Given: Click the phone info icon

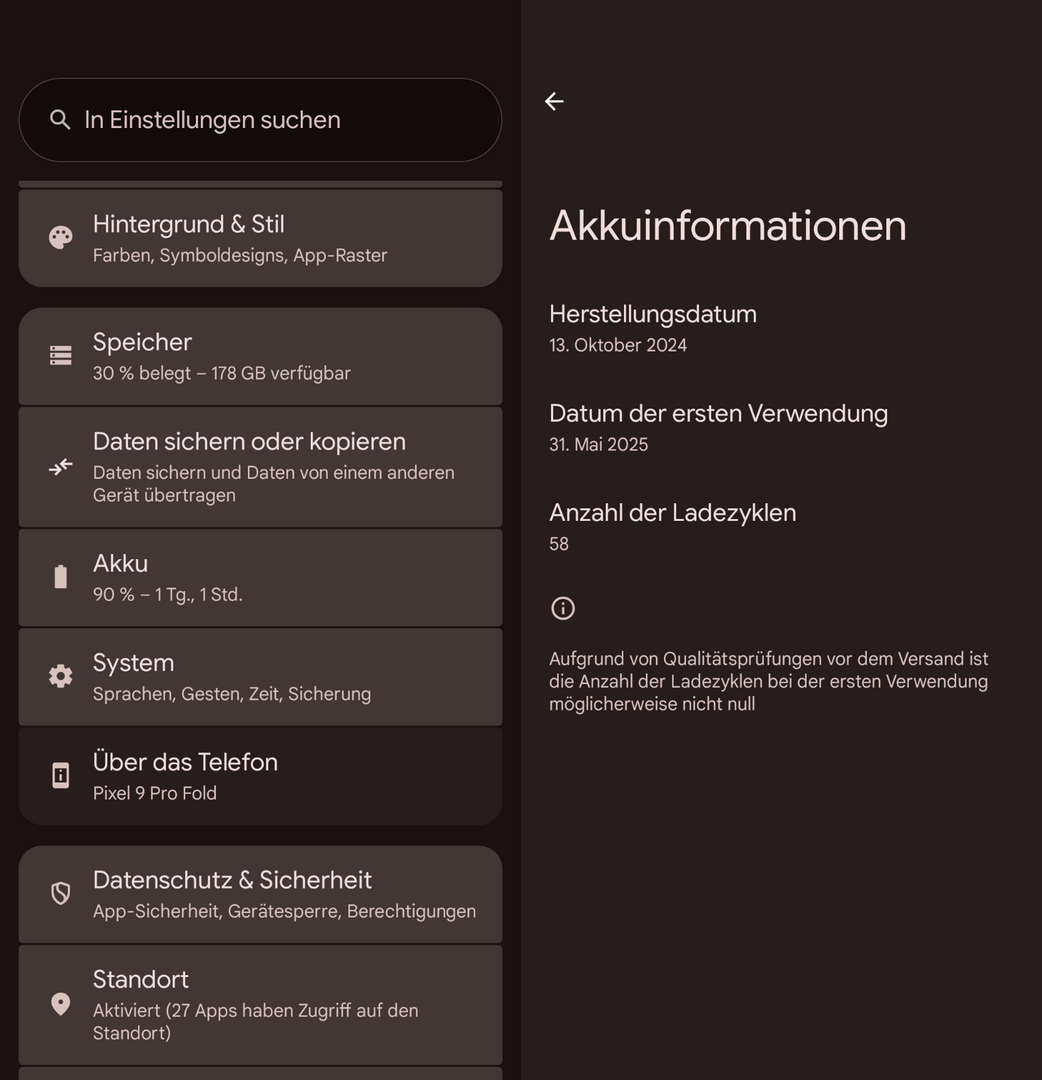Looking at the screenshot, I should coord(61,775).
